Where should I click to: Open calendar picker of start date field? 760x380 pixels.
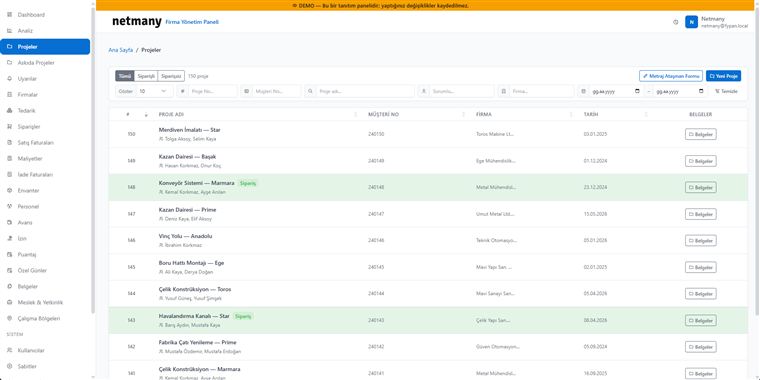click(637, 91)
